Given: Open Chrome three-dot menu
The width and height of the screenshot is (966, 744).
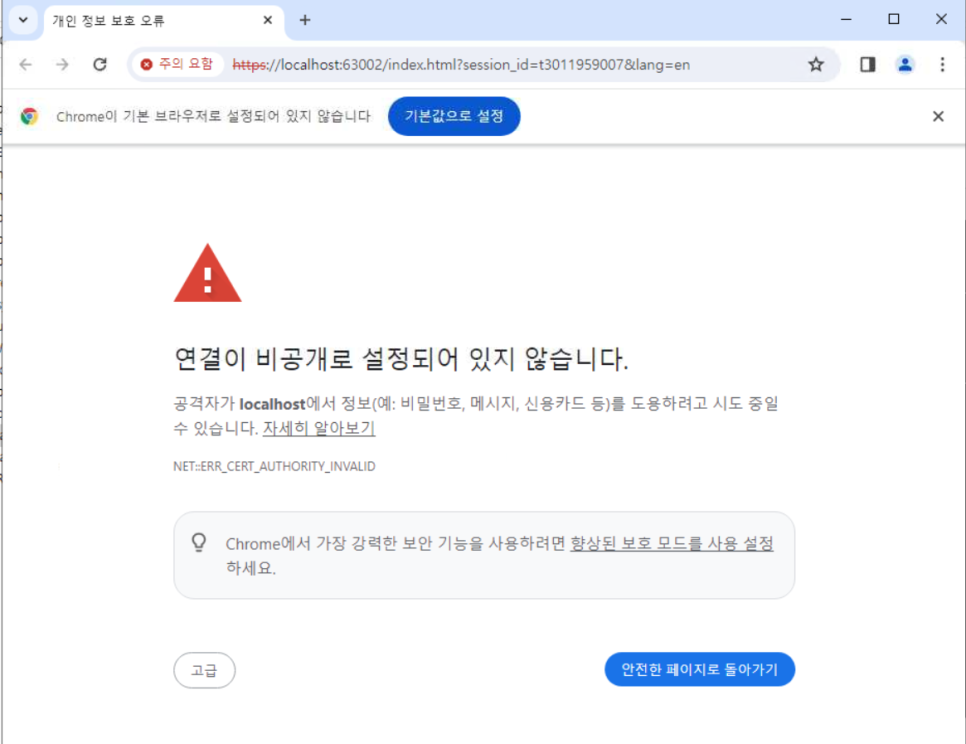Looking at the screenshot, I should click(x=942, y=65).
